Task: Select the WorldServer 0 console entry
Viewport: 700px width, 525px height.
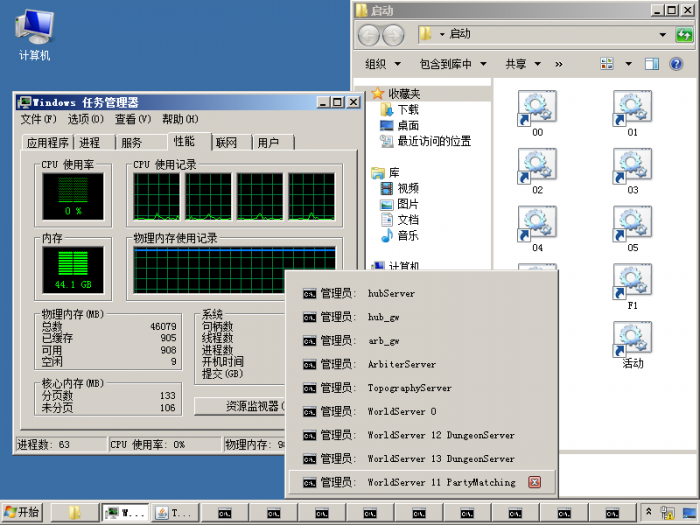Action: pyautogui.click(x=422, y=412)
